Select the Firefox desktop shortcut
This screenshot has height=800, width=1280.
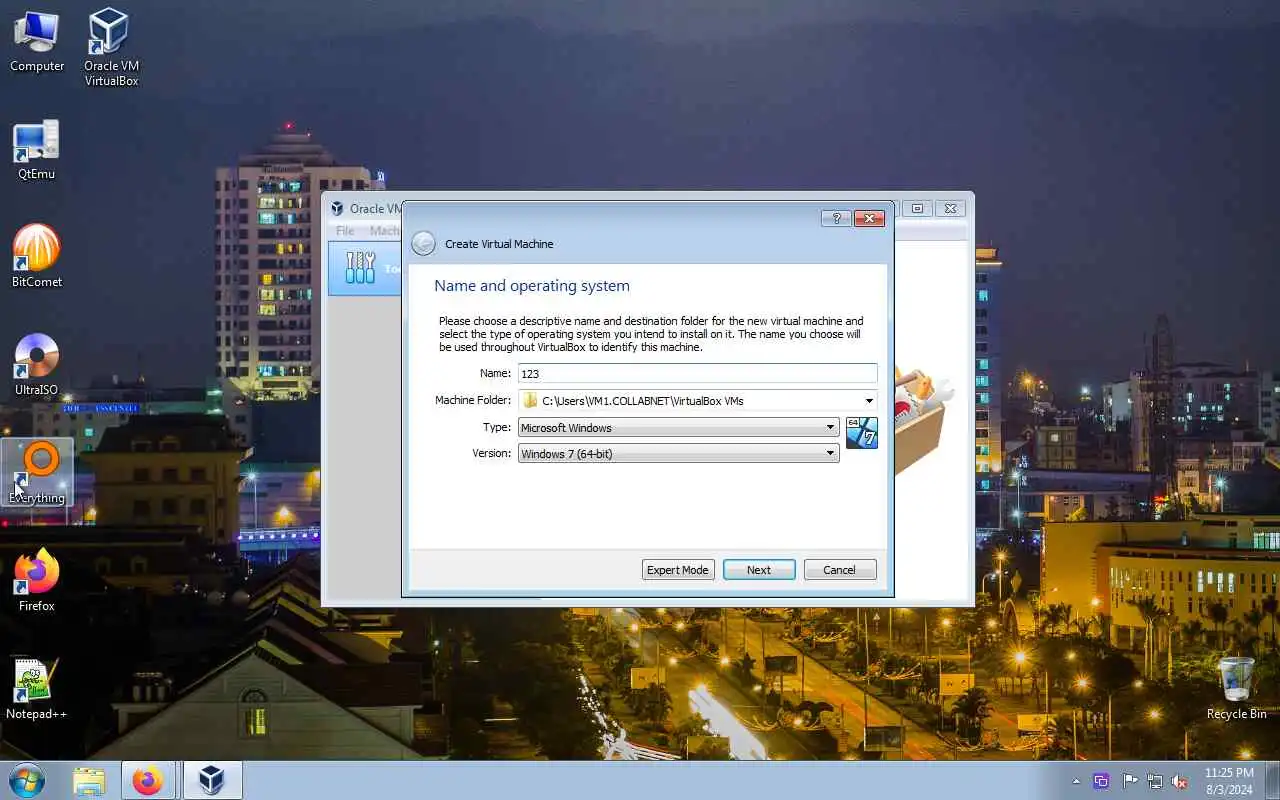pyautogui.click(x=37, y=580)
